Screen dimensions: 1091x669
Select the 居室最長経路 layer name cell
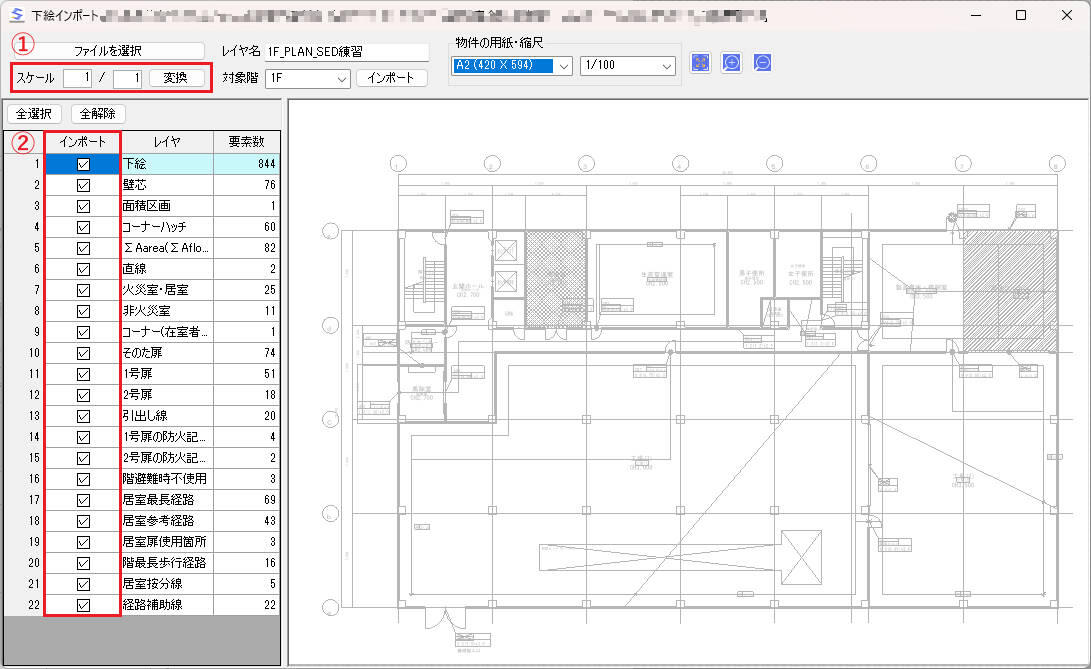(x=167, y=500)
